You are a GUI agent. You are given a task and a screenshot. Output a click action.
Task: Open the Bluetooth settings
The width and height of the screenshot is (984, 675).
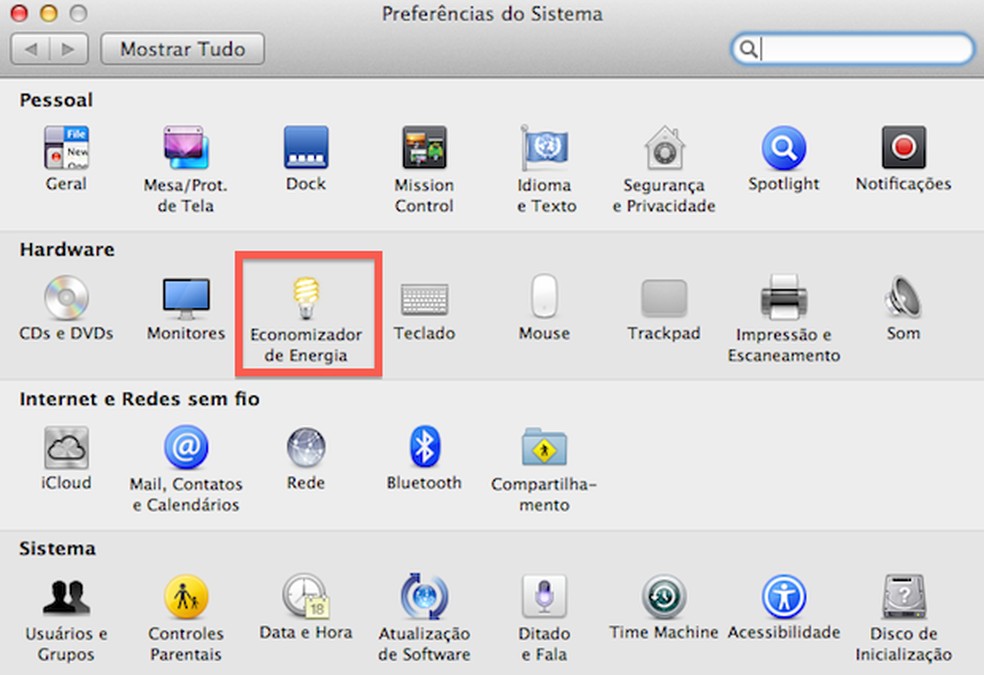[x=424, y=445]
